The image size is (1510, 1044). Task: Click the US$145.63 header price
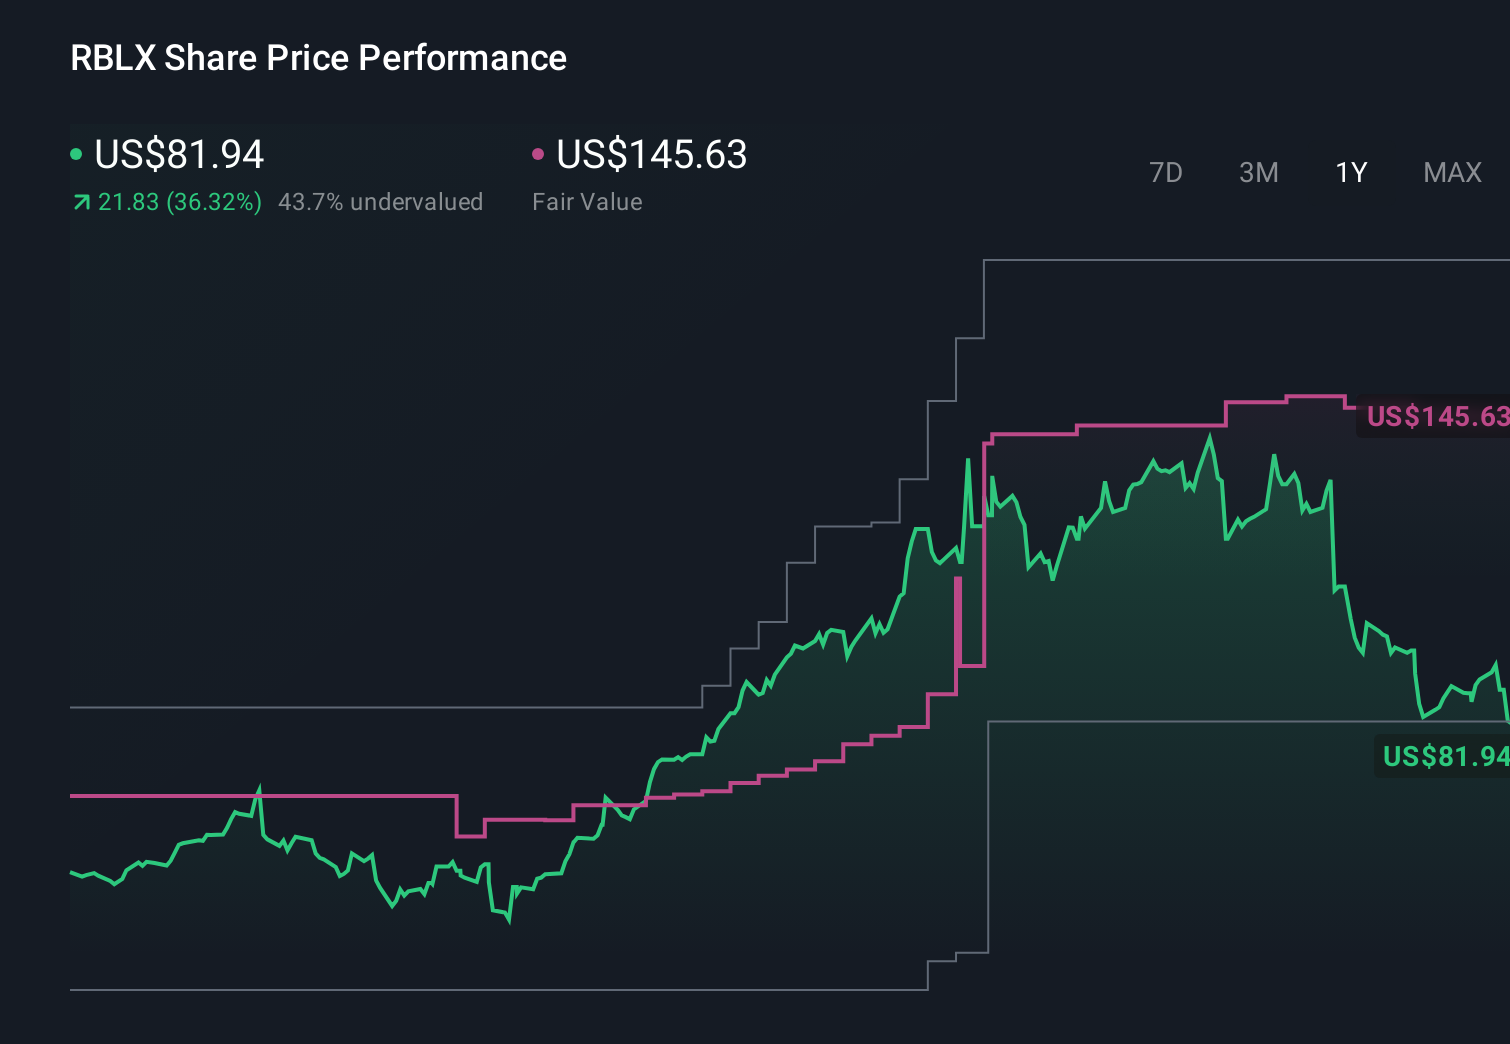(x=650, y=155)
